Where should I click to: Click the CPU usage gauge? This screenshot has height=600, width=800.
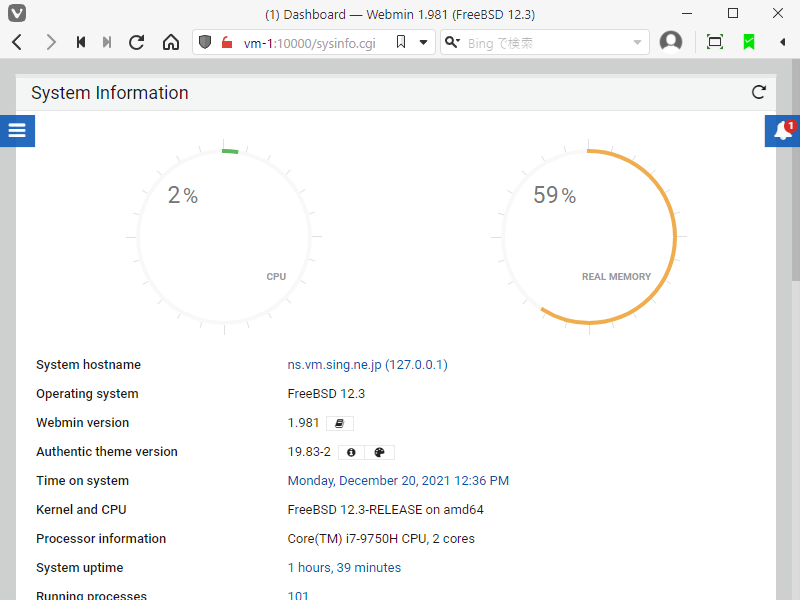click(224, 237)
